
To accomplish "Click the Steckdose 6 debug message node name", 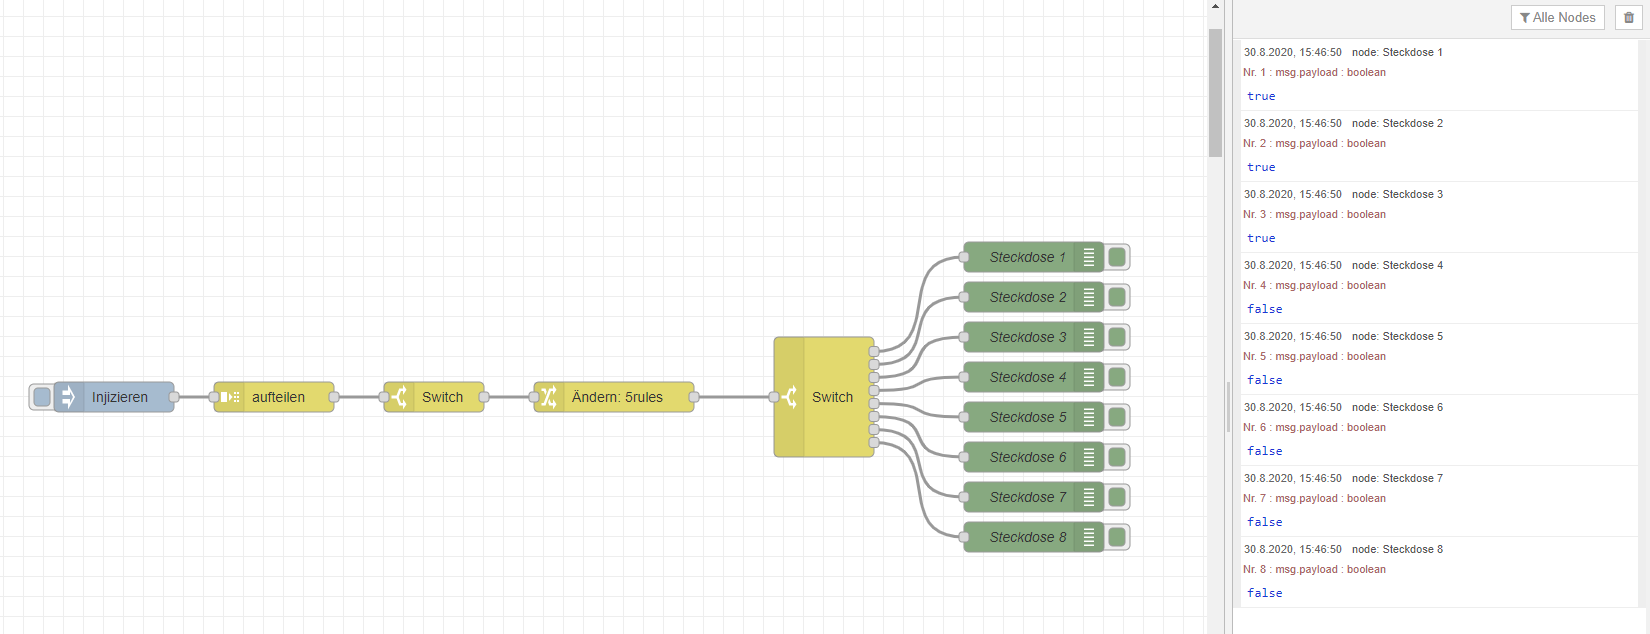I will (x=1412, y=407).
